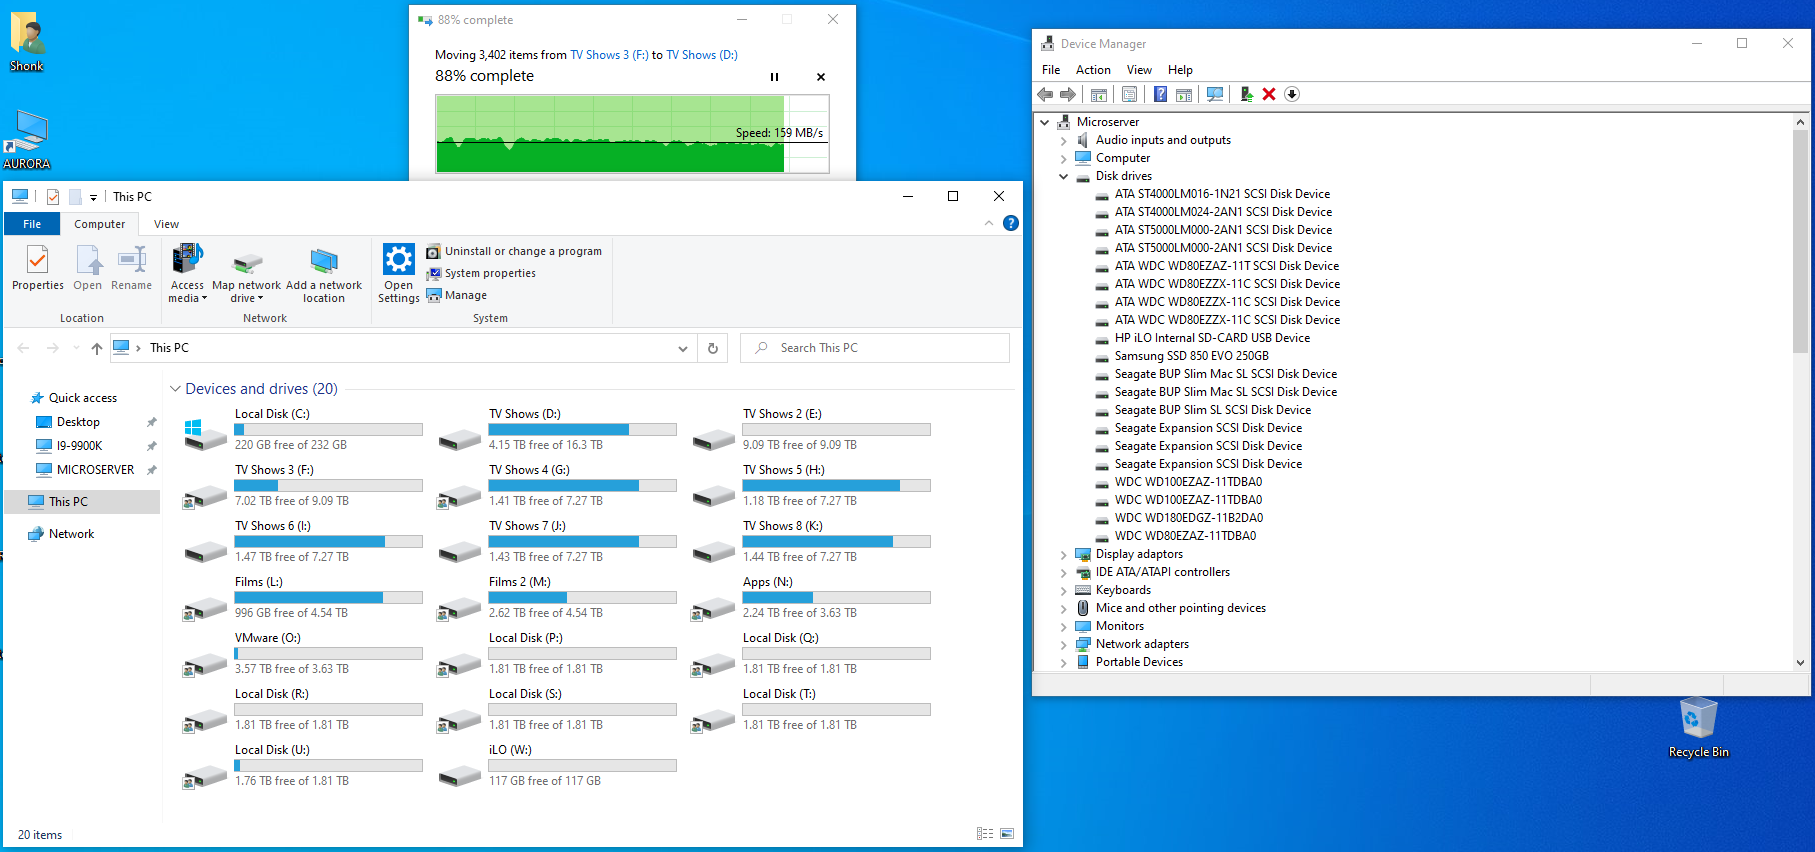Select Local Disk (C:) drive

(303, 430)
